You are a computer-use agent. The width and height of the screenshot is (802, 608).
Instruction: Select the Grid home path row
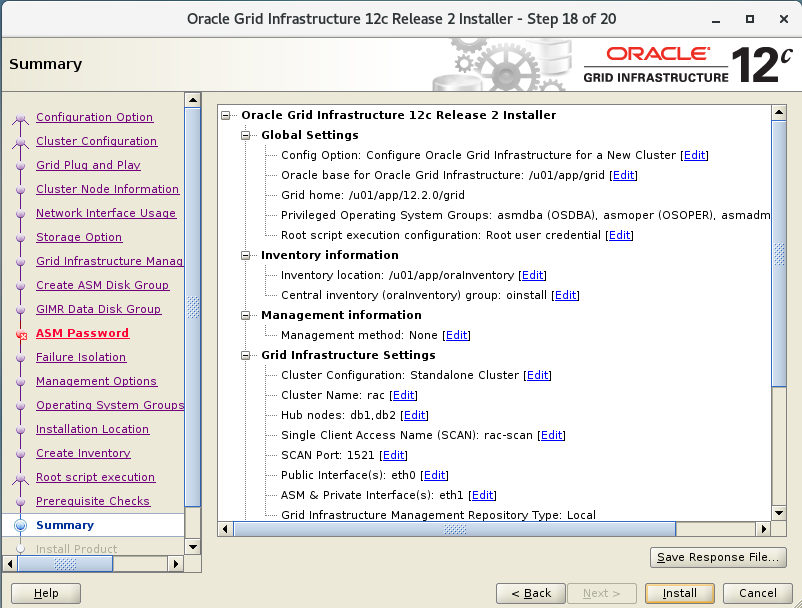(x=373, y=195)
